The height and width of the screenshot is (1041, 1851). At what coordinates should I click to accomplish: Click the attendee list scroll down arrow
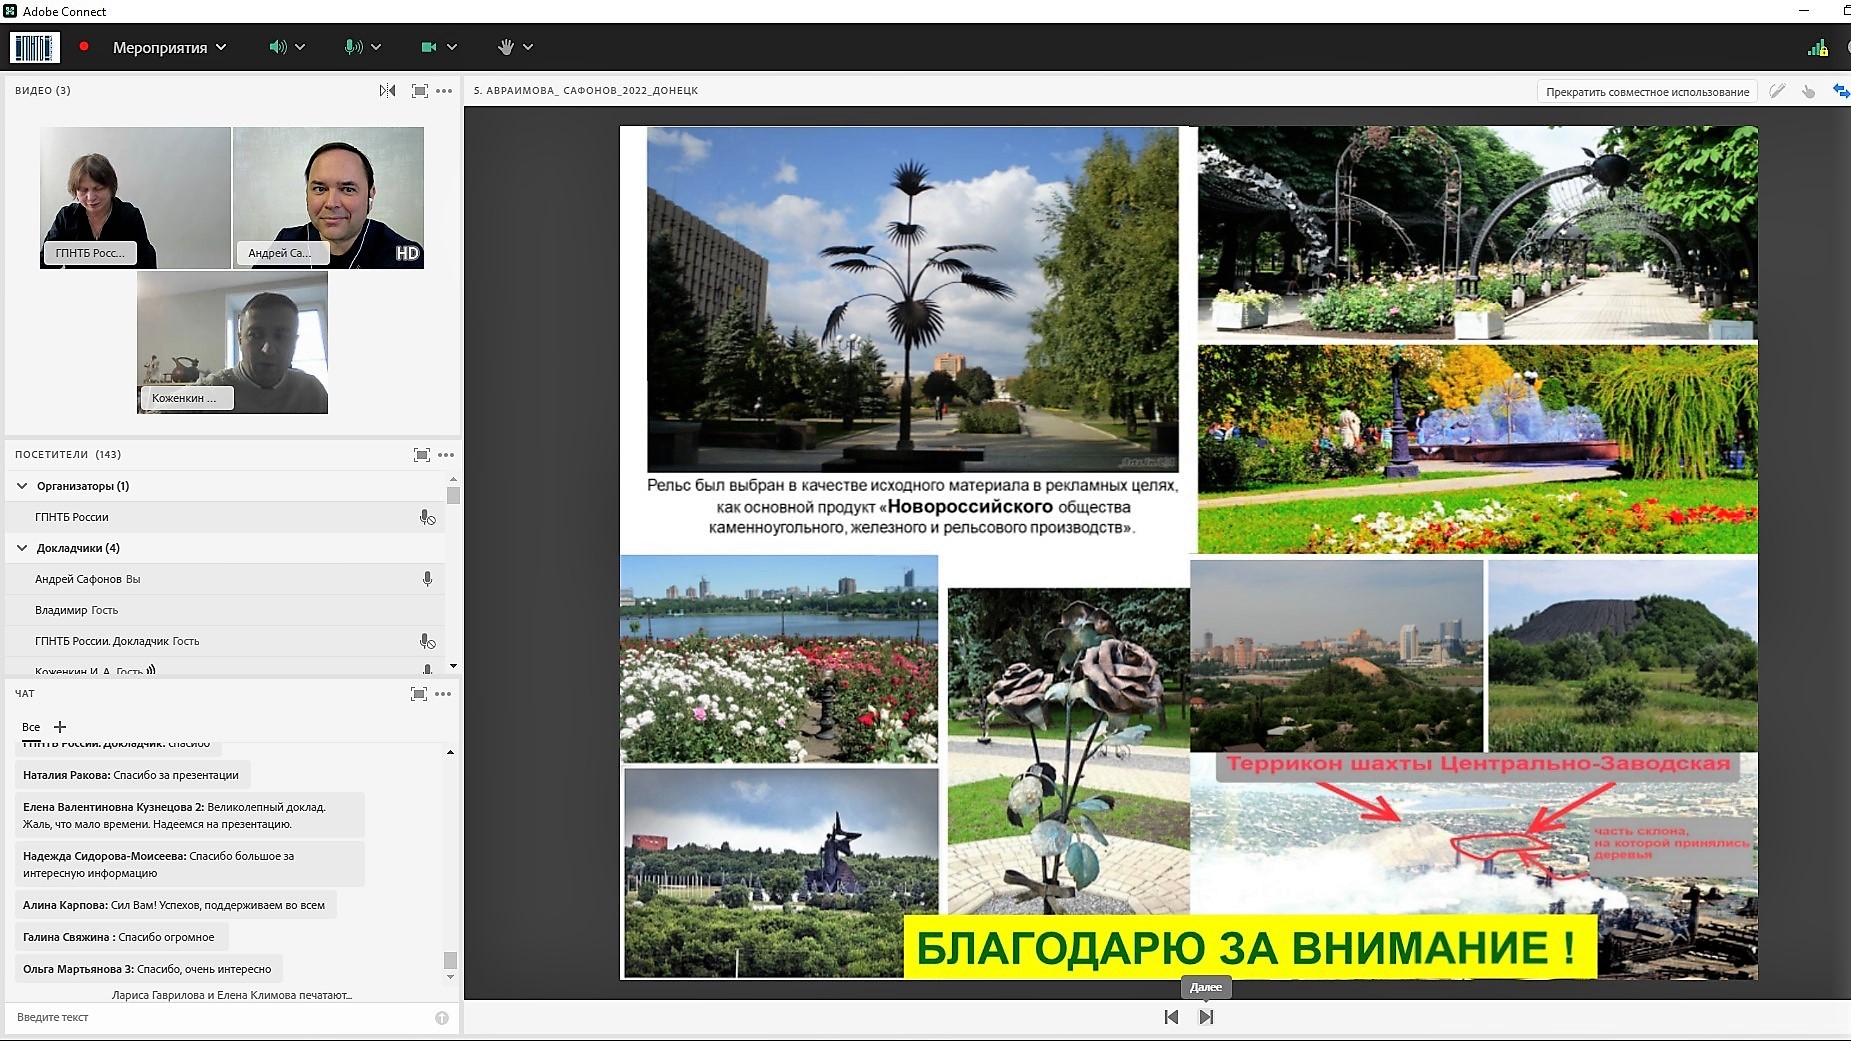click(453, 666)
